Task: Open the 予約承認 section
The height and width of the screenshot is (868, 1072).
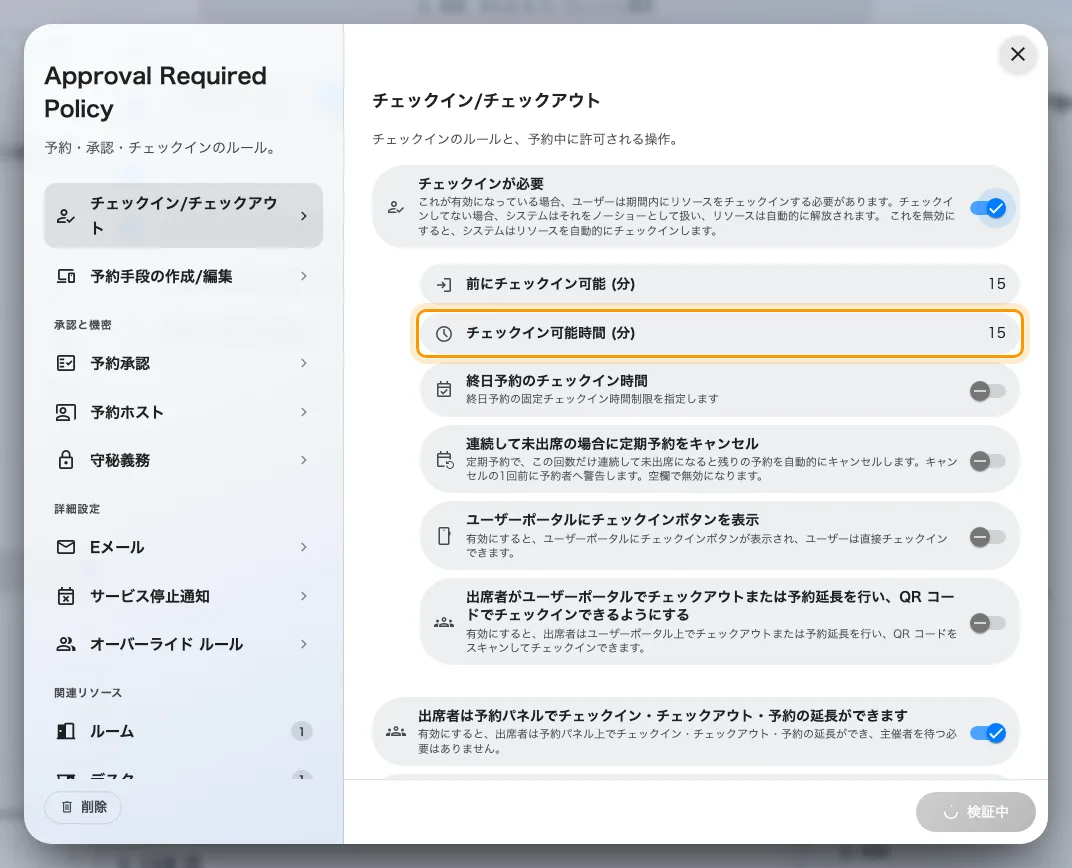Action: tap(183, 363)
